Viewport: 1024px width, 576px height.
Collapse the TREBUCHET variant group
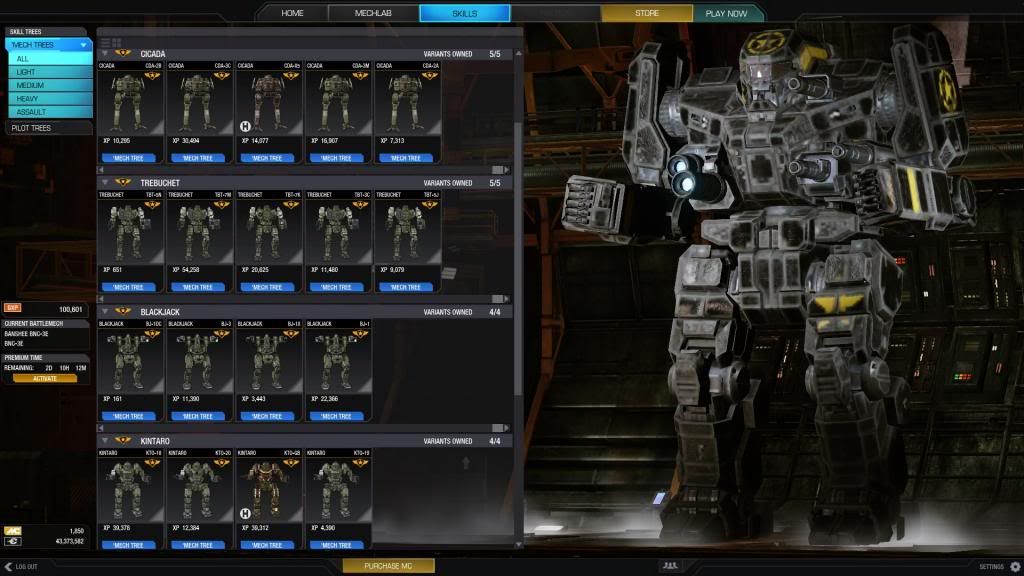click(105, 183)
